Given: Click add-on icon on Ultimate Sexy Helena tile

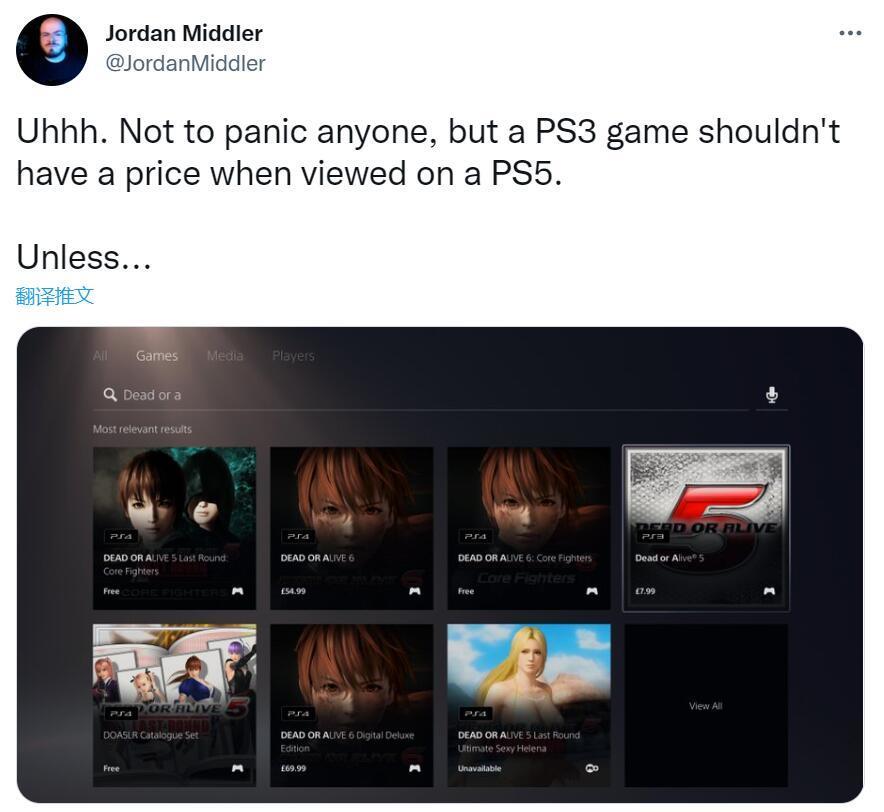Looking at the screenshot, I should click(x=592, y=768).
